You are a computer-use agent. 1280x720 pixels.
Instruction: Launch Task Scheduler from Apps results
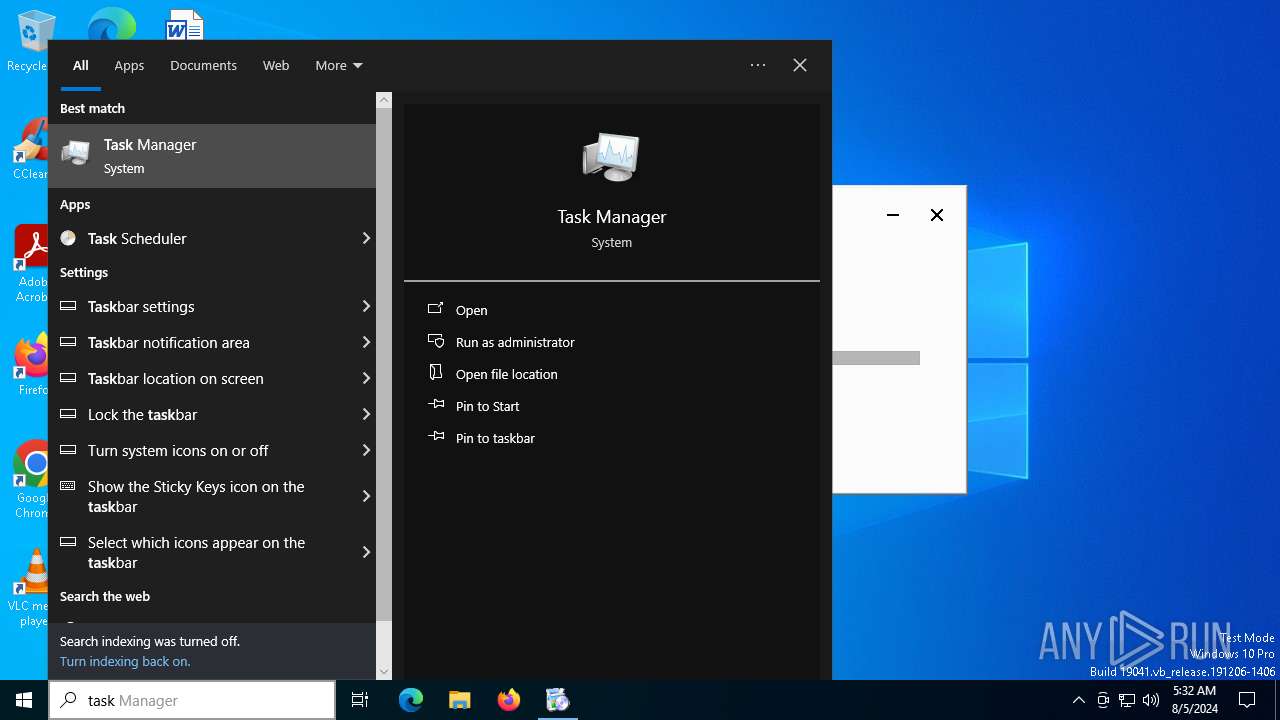(202, 238)
